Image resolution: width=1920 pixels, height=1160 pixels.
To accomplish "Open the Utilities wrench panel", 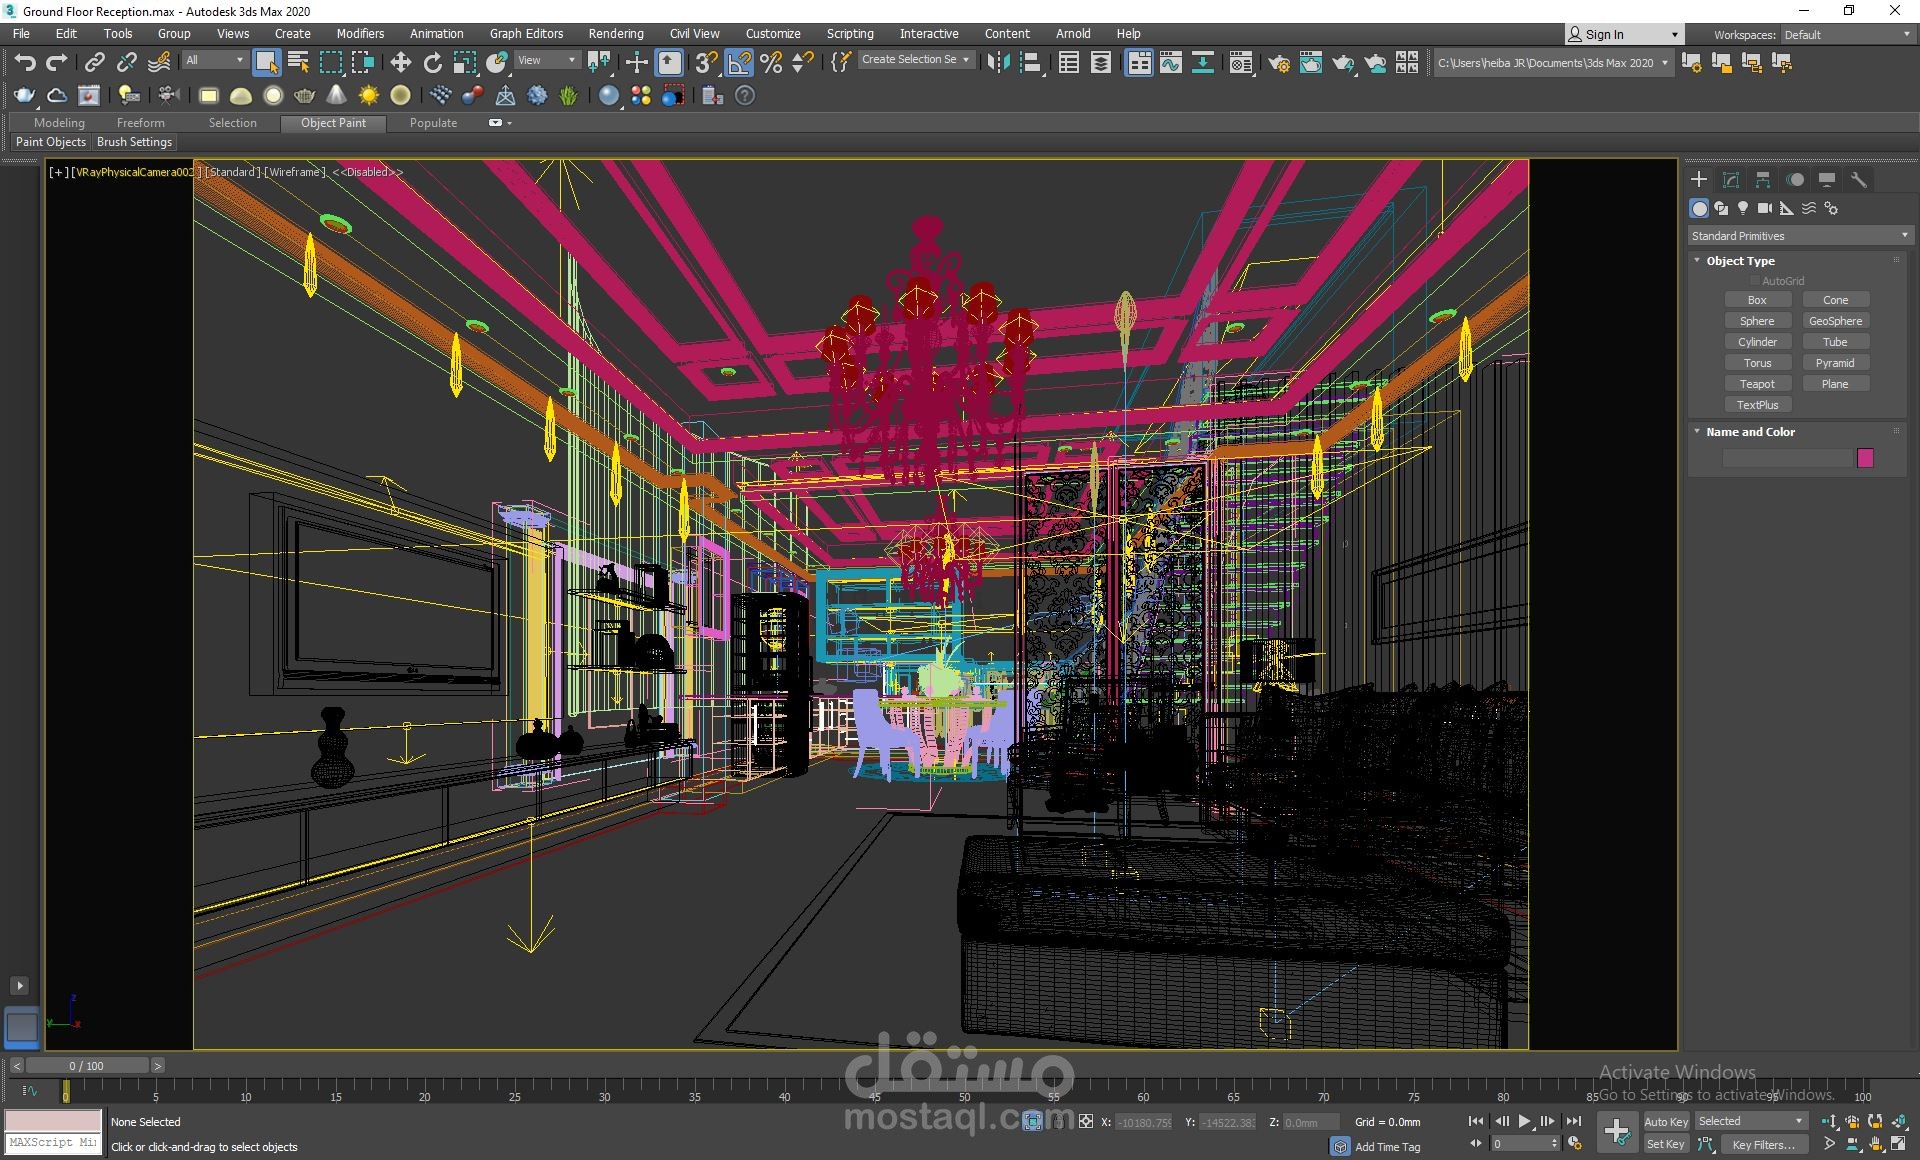I will click(1859, 180).
